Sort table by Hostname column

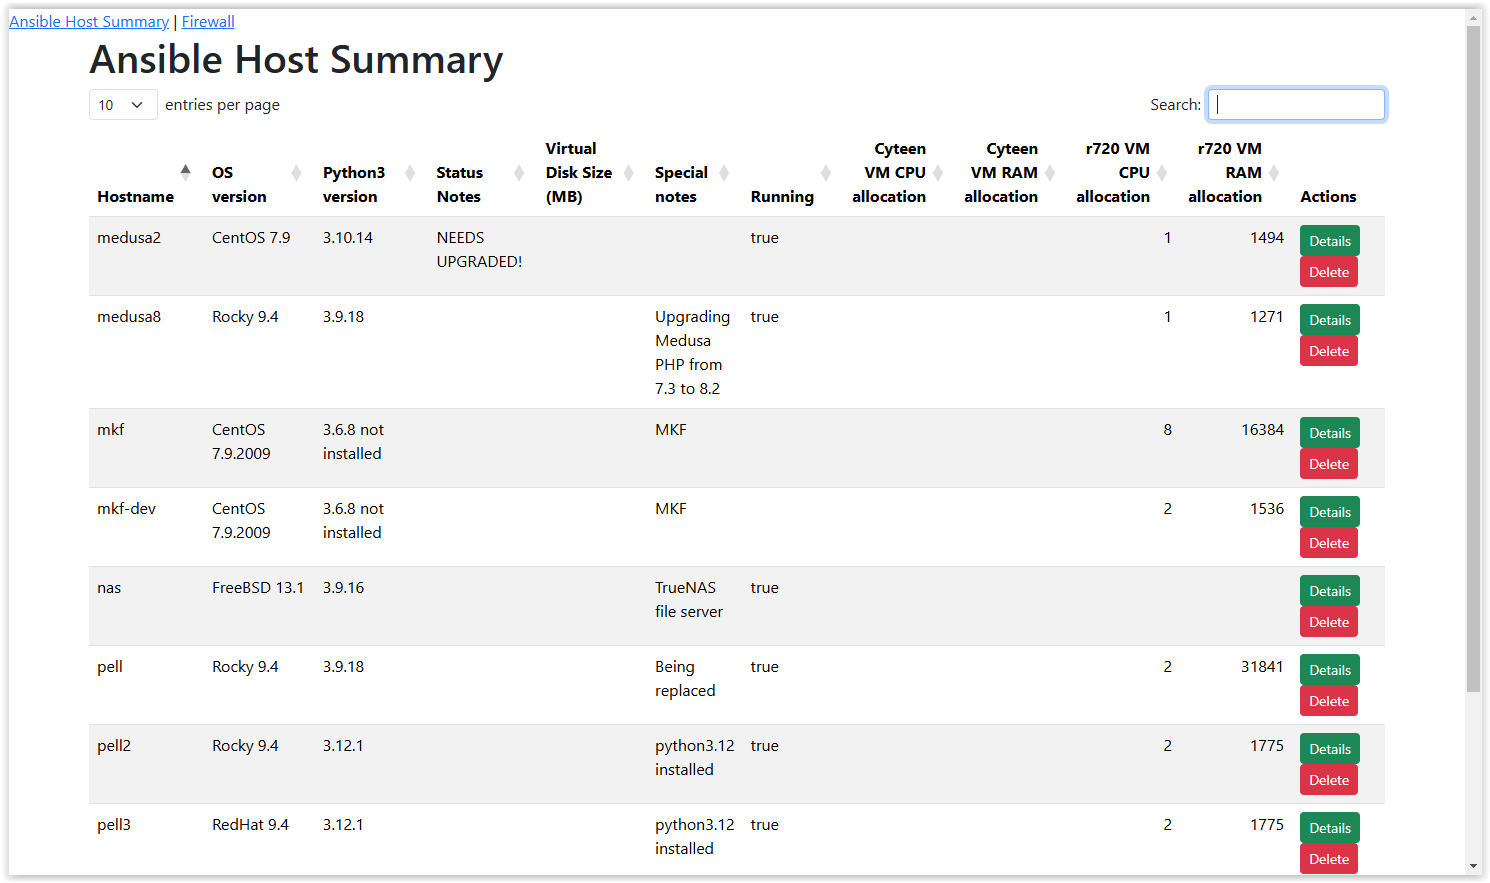pyautogui.click(x=146, y=173)
